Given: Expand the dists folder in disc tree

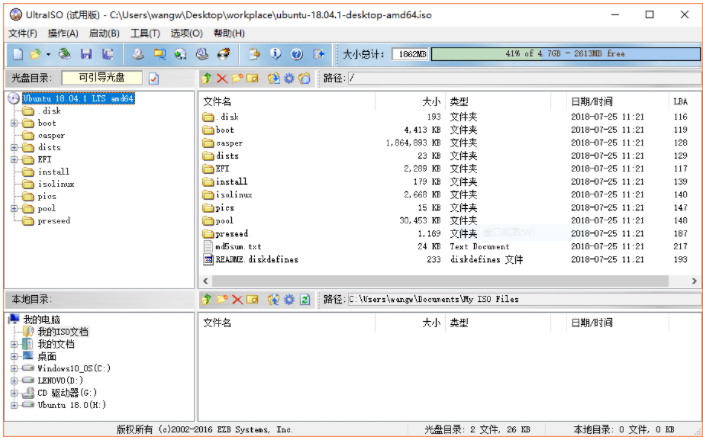Looking at the screenshot, I should coord(14,148).
